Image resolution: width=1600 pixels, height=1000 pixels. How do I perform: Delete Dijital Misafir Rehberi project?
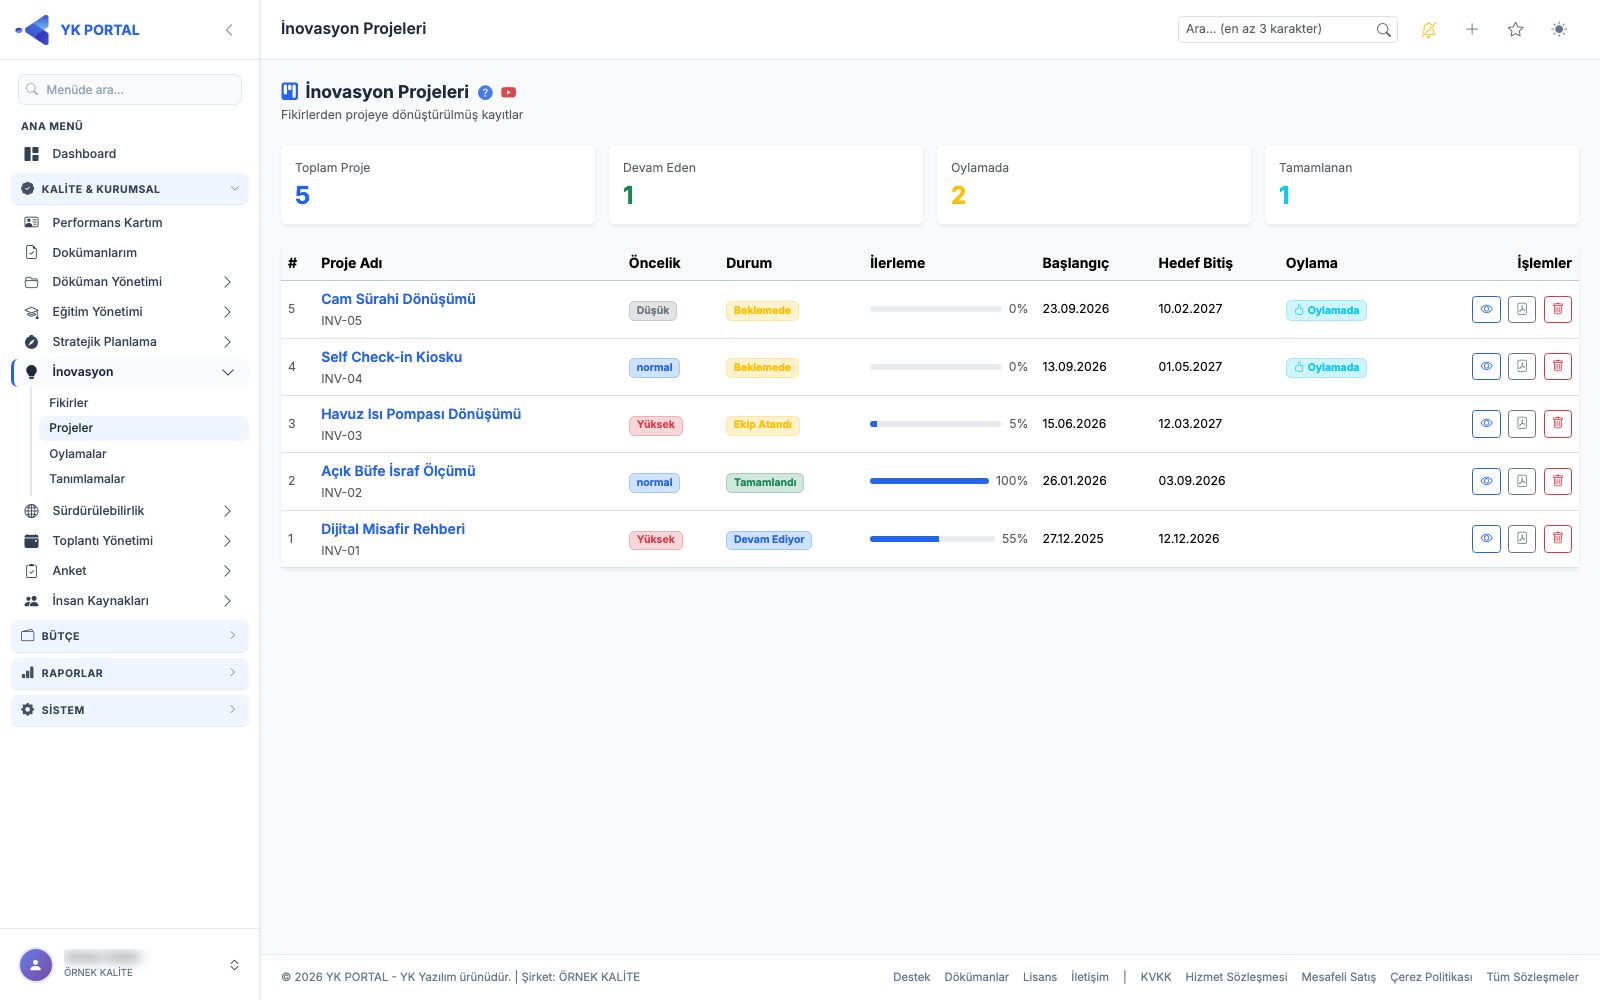1558,539
